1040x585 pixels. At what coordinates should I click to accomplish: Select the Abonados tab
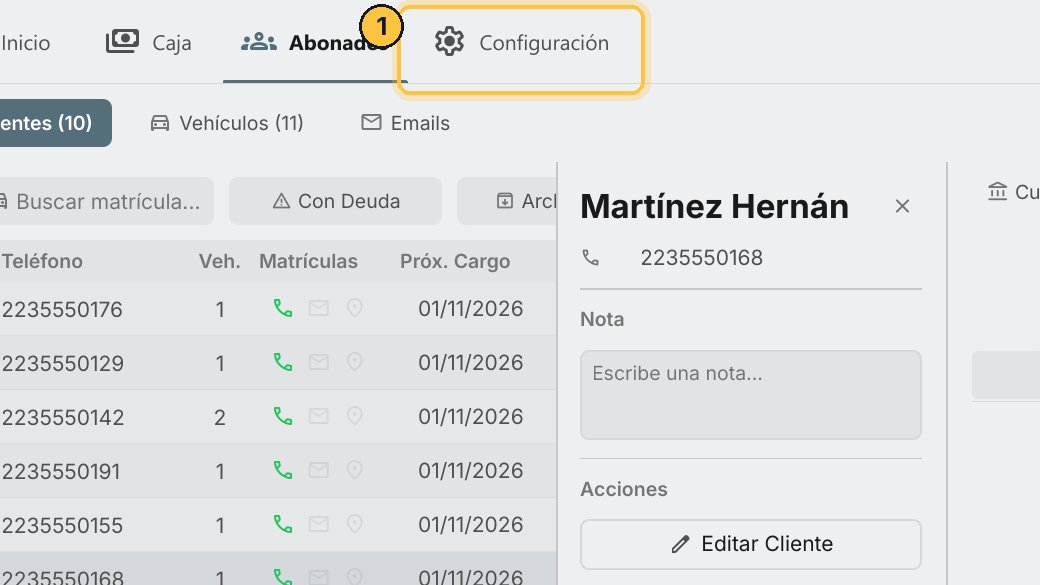[x=315, y=43]
